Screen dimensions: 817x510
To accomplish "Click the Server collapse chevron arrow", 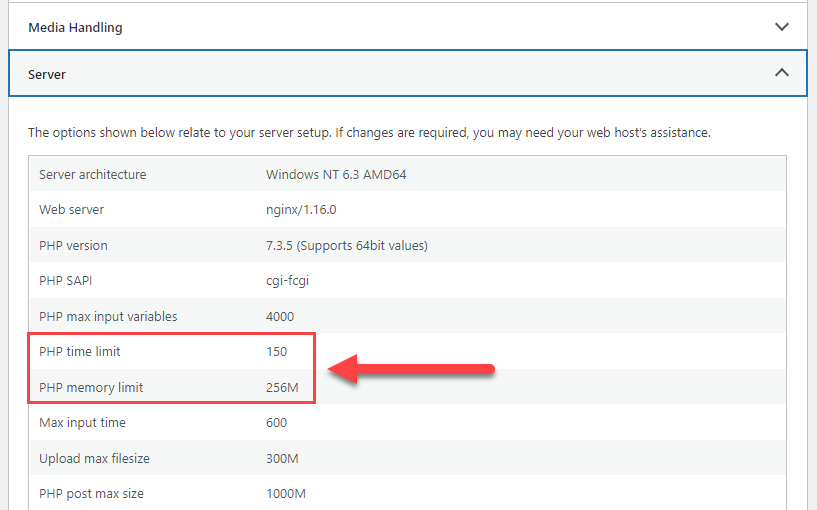I will click(x=782, y=73).
